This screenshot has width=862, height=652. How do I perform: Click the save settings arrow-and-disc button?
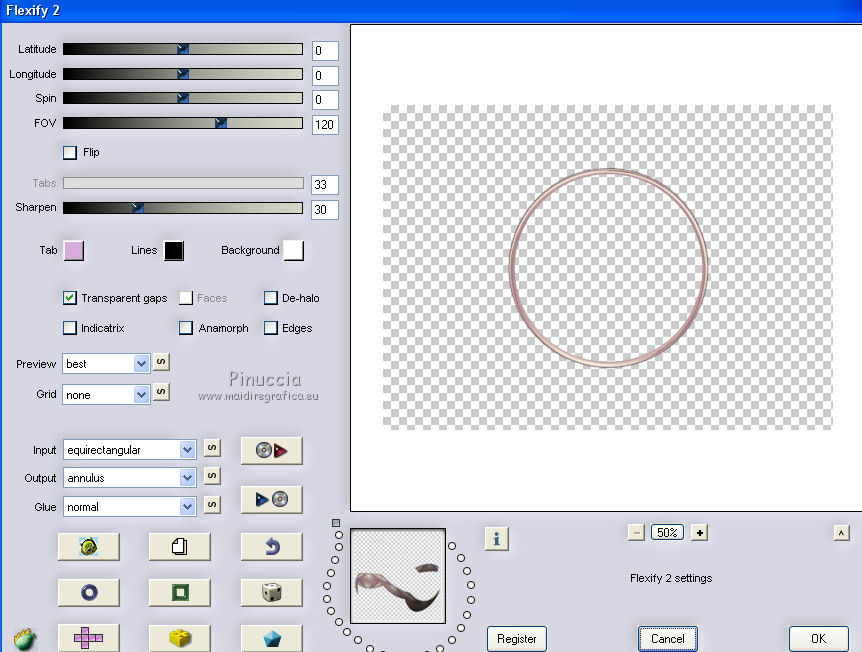[272, 500]
